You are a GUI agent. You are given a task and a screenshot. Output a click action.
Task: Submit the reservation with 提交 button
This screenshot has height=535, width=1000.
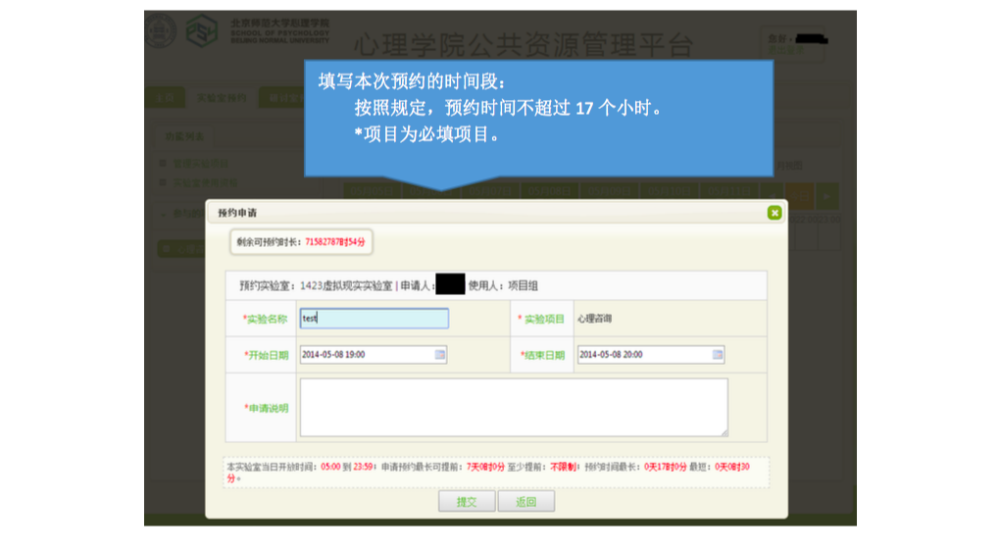point(466,502)
